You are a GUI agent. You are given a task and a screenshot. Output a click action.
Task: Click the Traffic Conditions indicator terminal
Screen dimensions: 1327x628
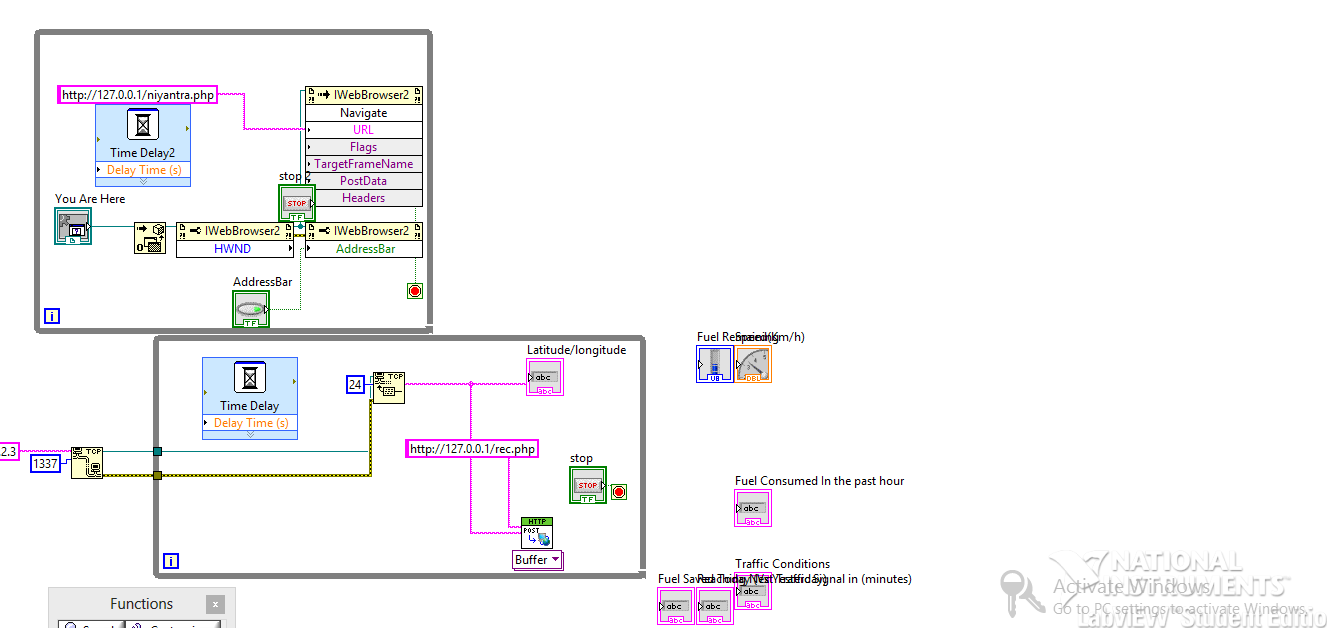pos(752,592)
